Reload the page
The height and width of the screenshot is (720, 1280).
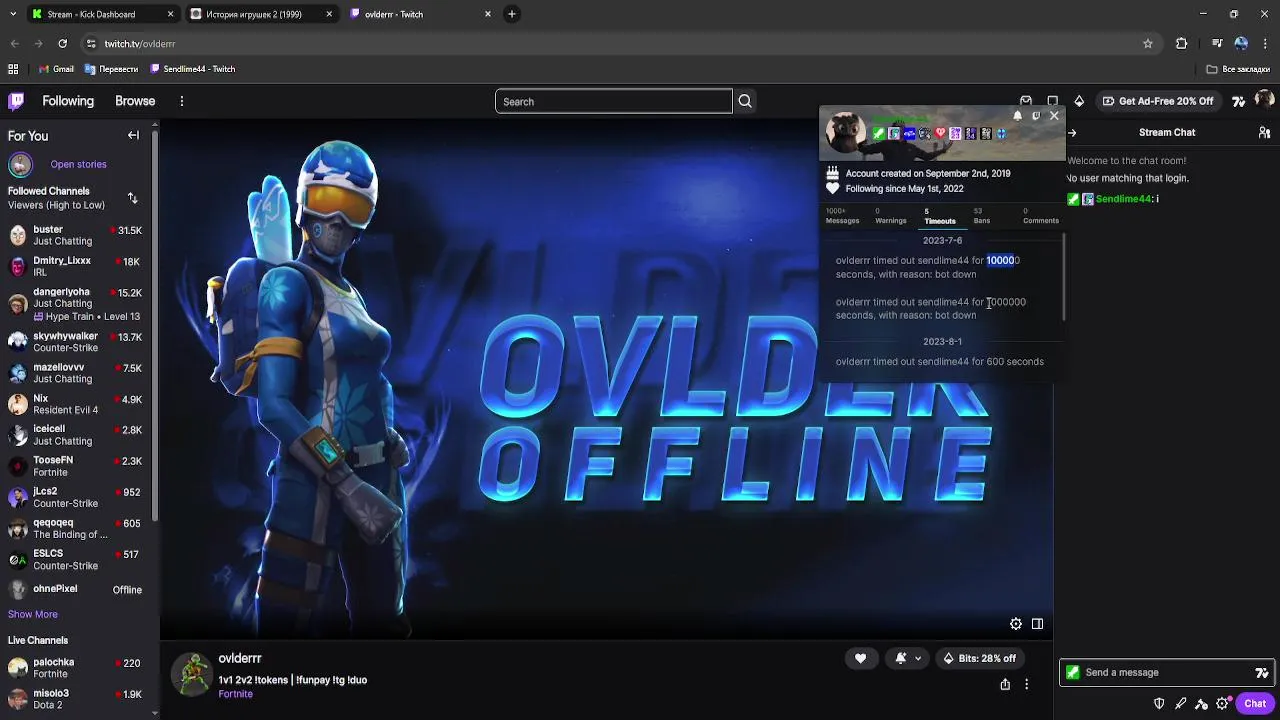pos(62,44)
